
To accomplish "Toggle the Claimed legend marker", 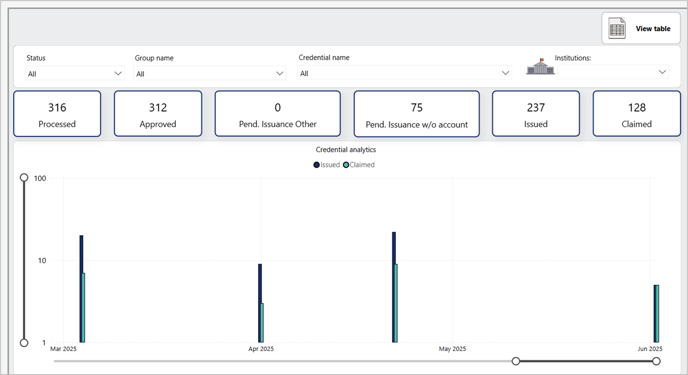I will pyautogui.click(x=346, y=165).
